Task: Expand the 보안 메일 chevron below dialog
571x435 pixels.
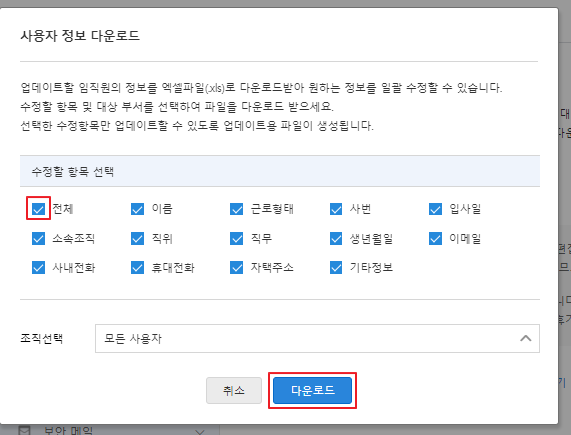Action: point(200,432)
